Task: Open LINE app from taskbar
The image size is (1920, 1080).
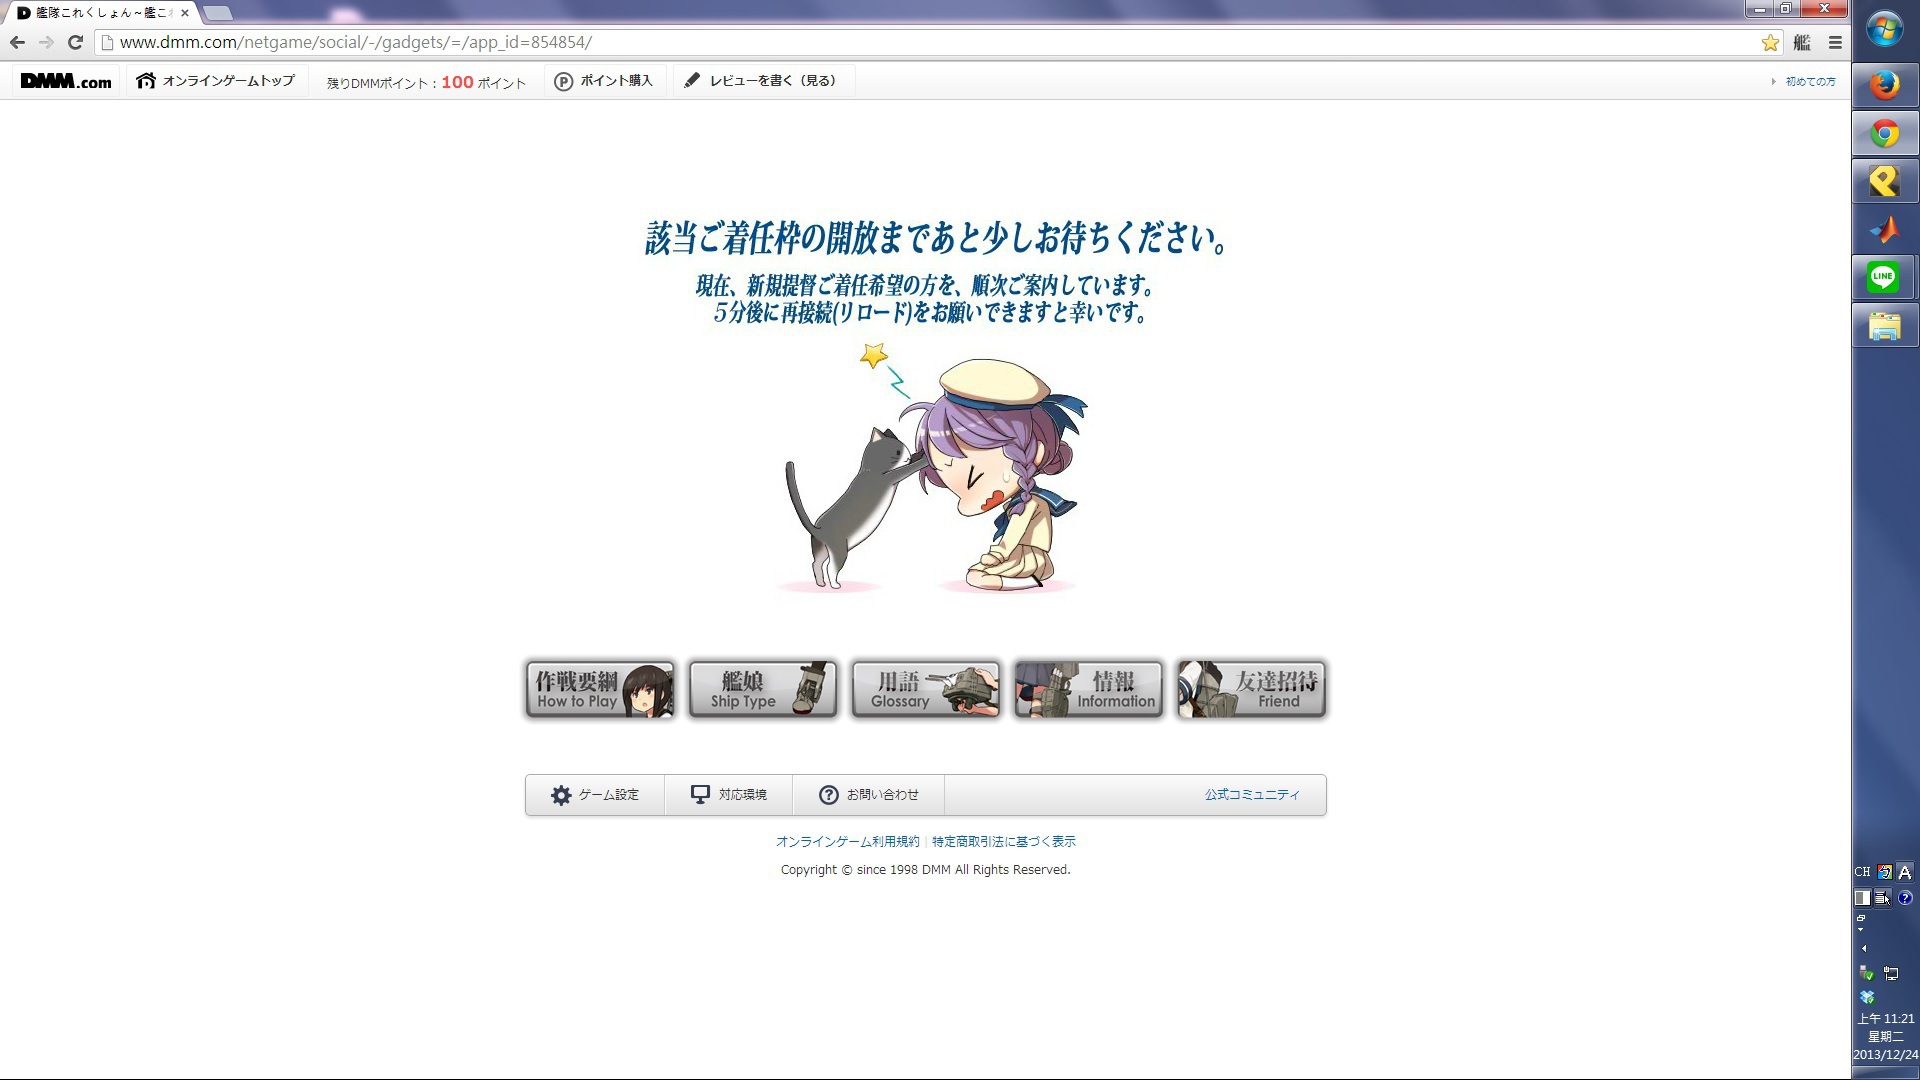Action: pyautogui.click(x=1884, y=277)
